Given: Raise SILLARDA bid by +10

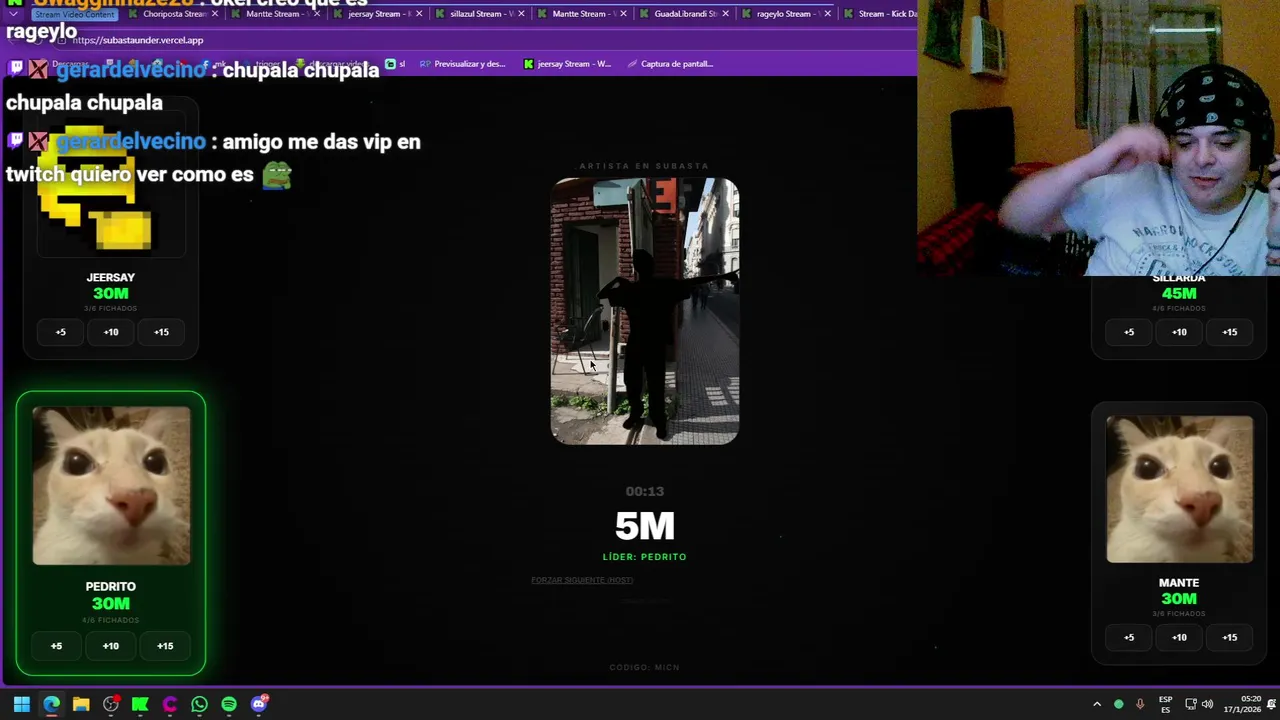Looking at the screenshot, I should (1179, 332).
